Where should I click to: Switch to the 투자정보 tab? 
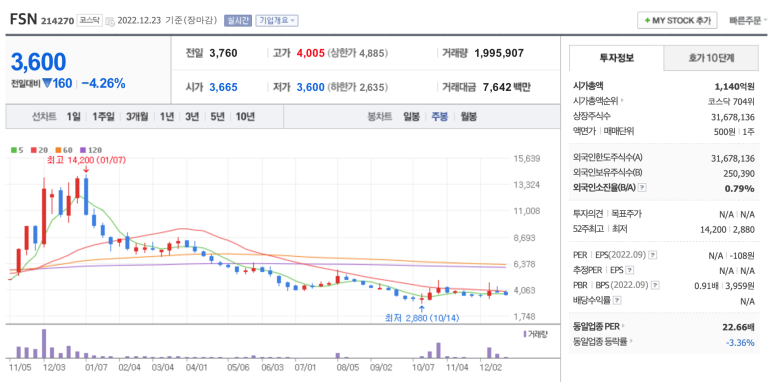pos(616,58)
